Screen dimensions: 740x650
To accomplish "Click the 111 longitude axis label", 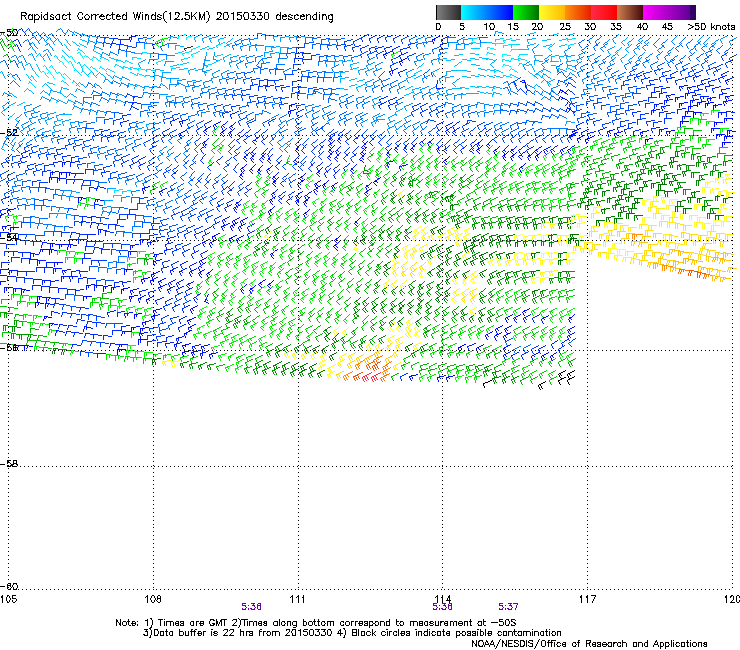I will click(x=297, y=599).
